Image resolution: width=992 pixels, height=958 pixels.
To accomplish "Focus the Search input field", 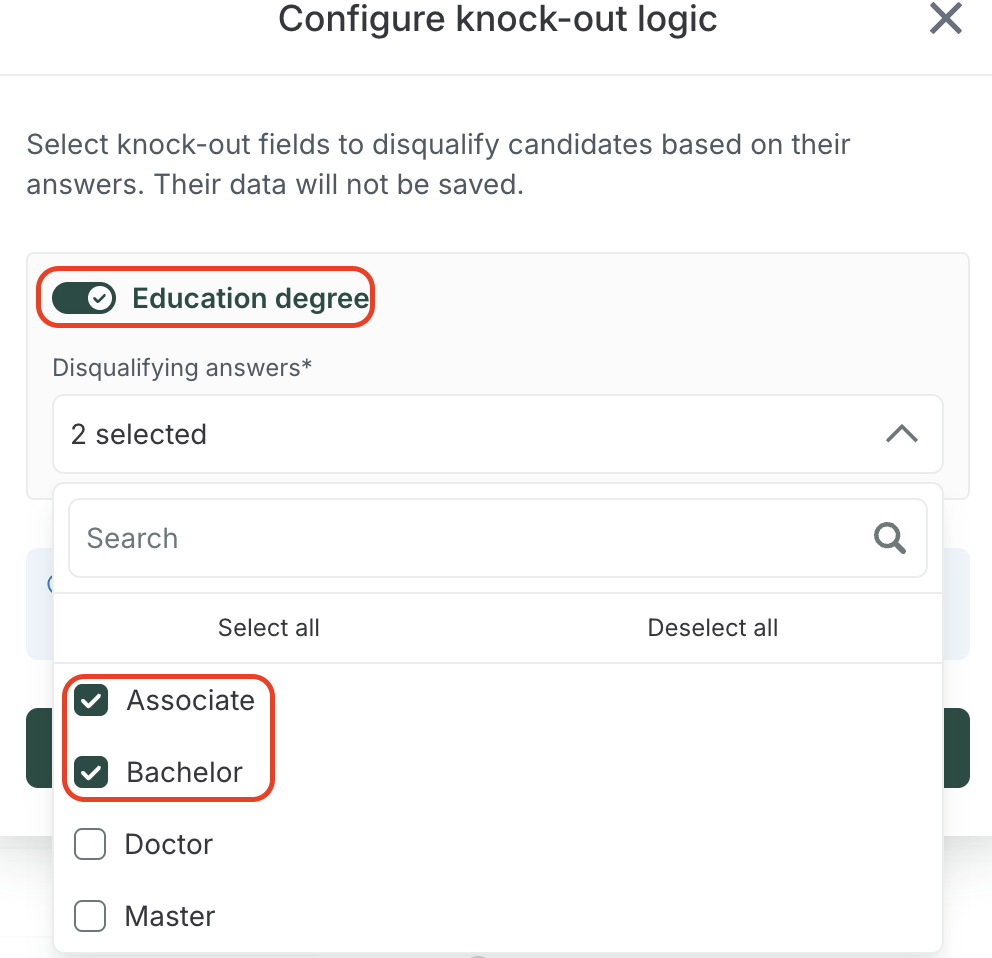I will tap(450, 538).
